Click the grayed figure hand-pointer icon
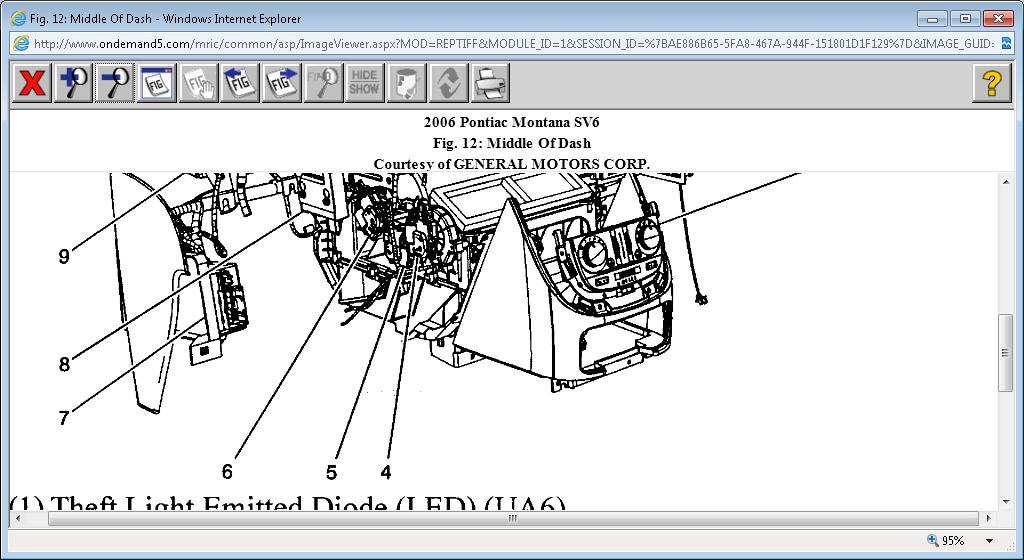Viewport: 1024px width, 560px height. pos(199,83)
